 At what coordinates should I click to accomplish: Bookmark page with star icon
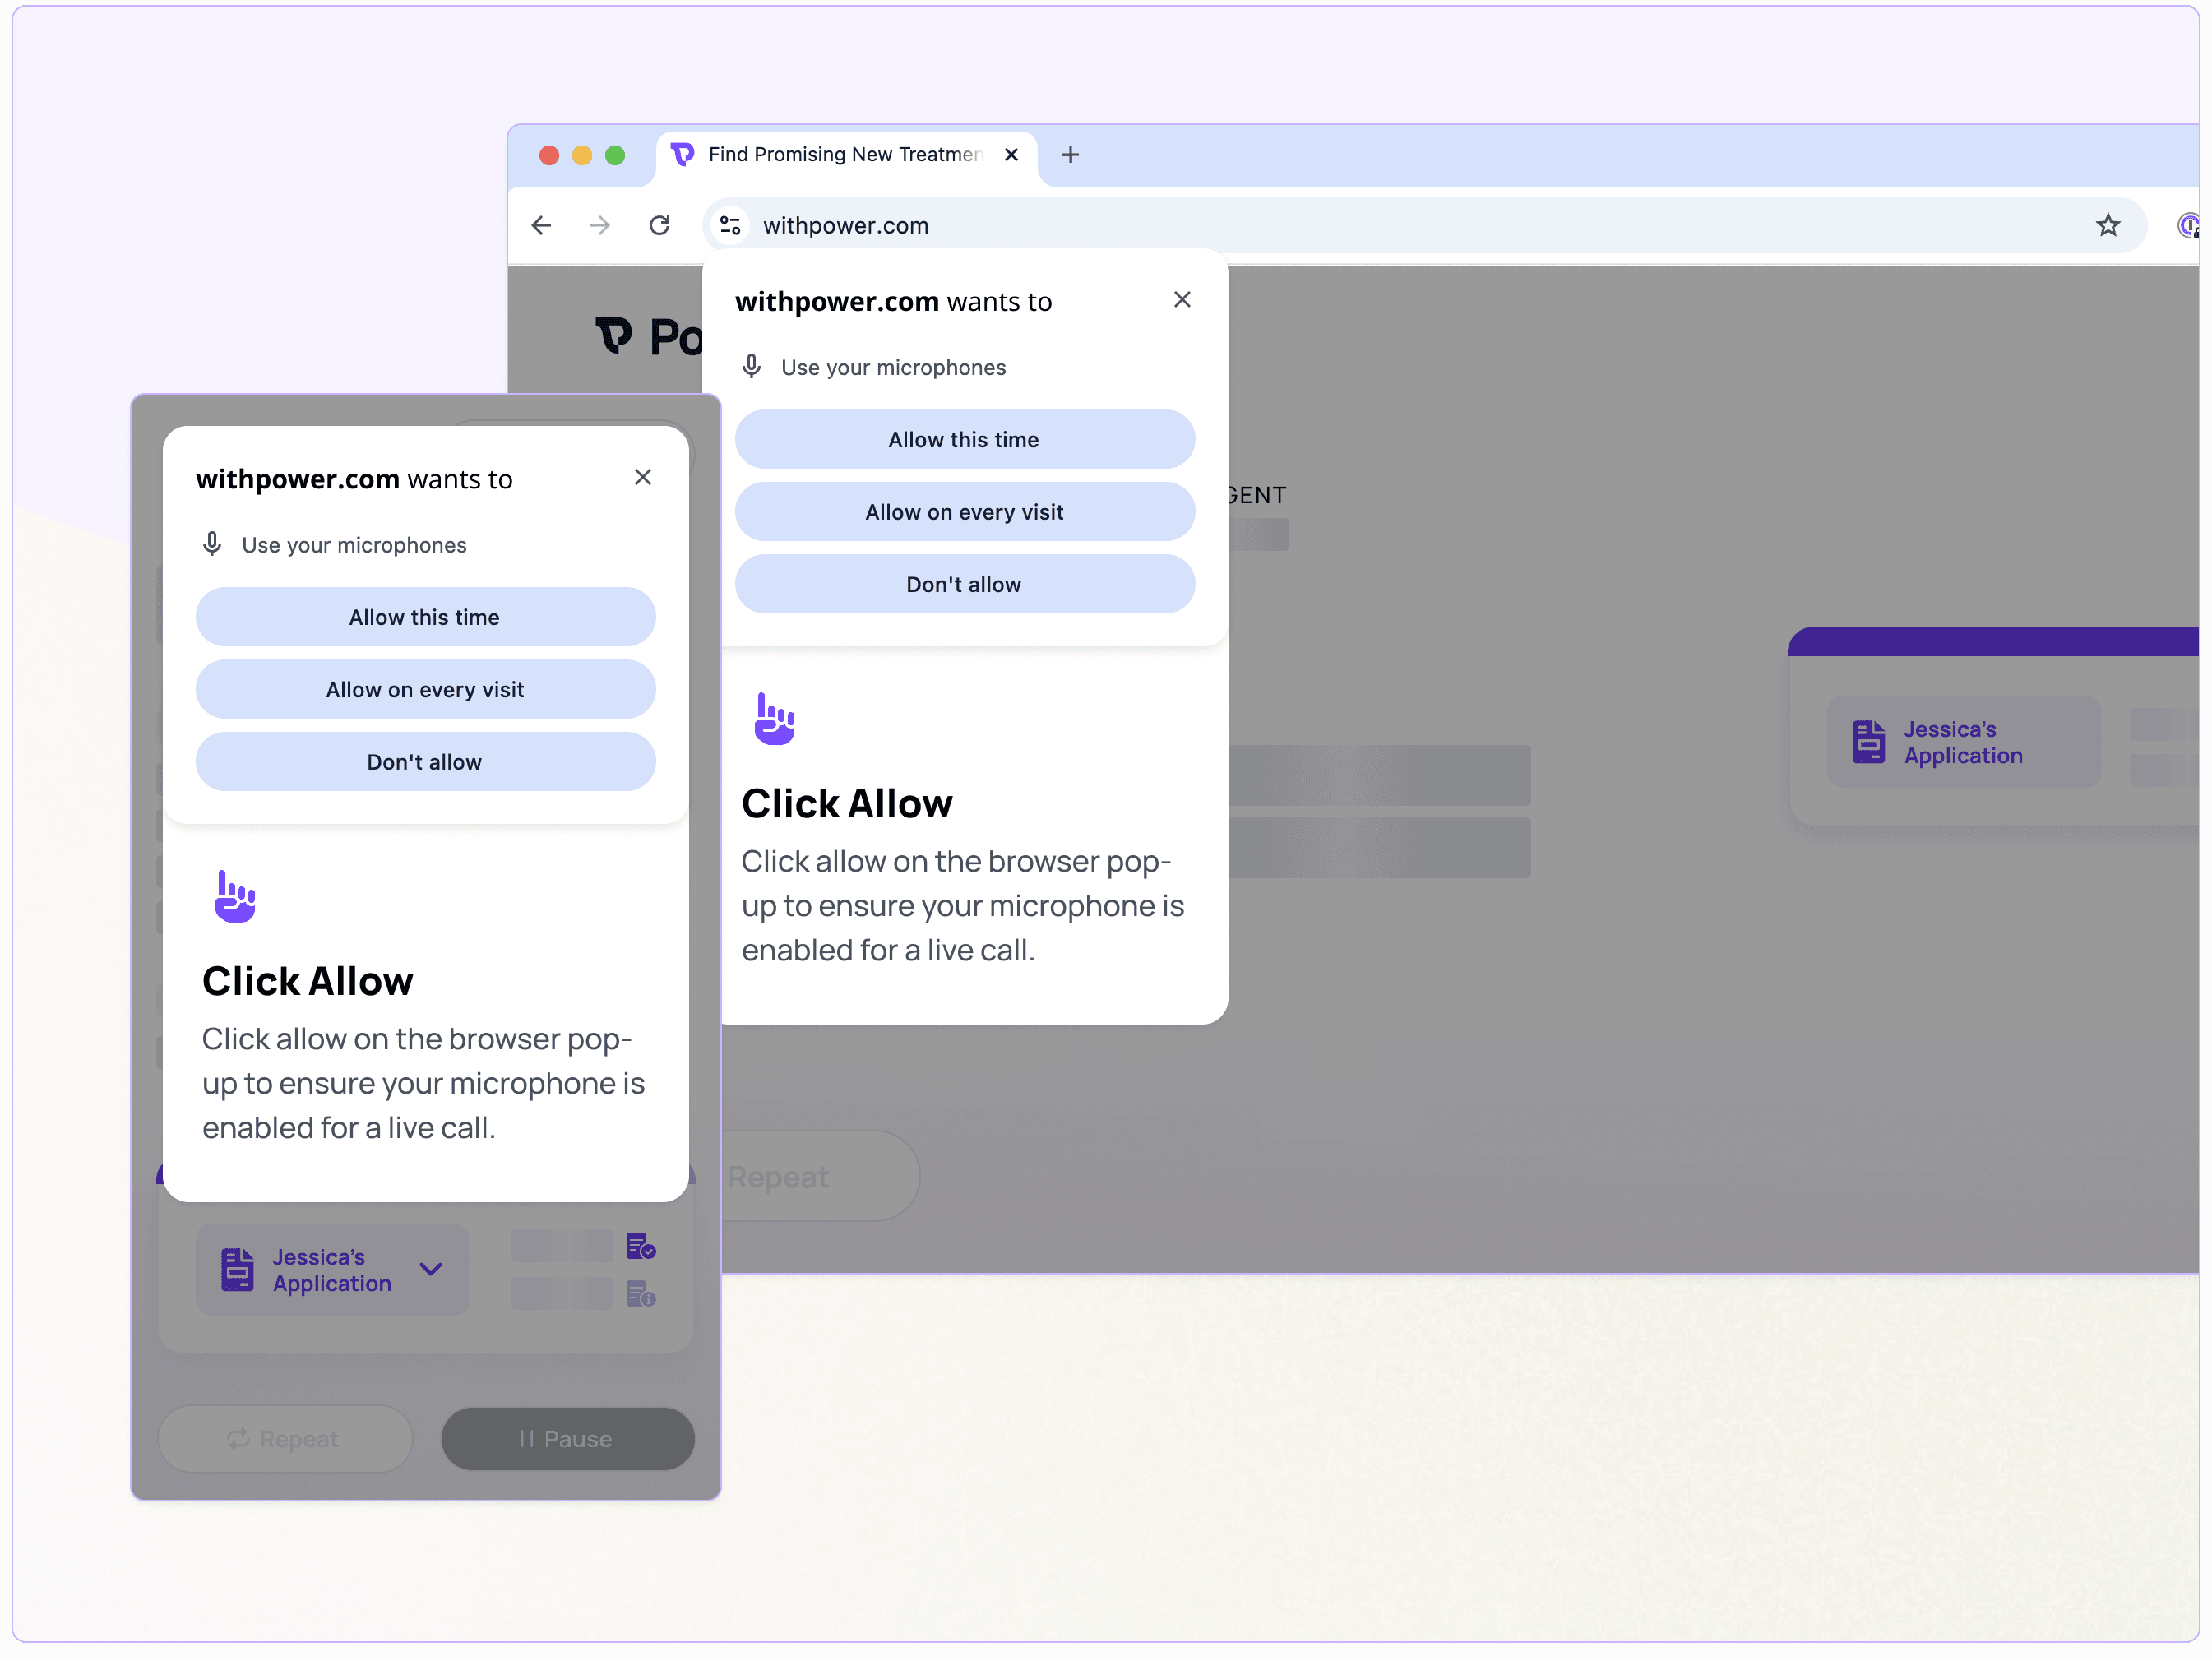click(x=2108, y=225)
